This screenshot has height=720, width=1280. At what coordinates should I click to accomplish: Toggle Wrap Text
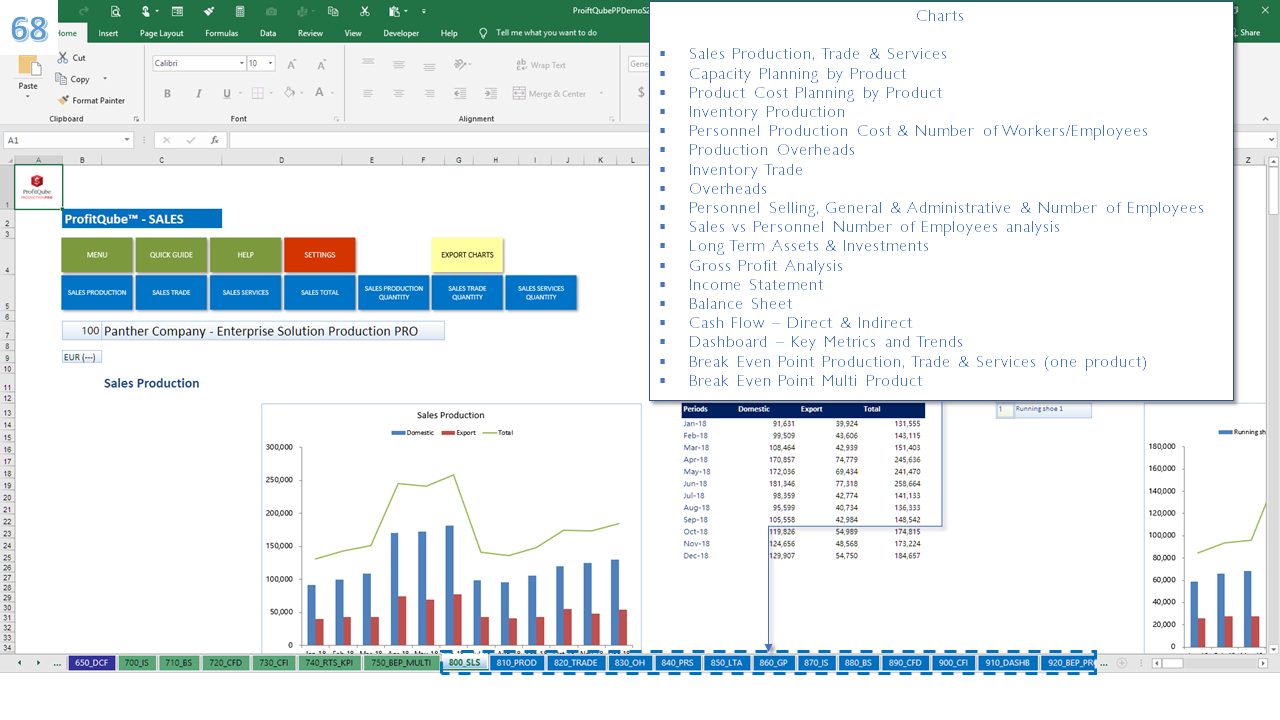540,65
